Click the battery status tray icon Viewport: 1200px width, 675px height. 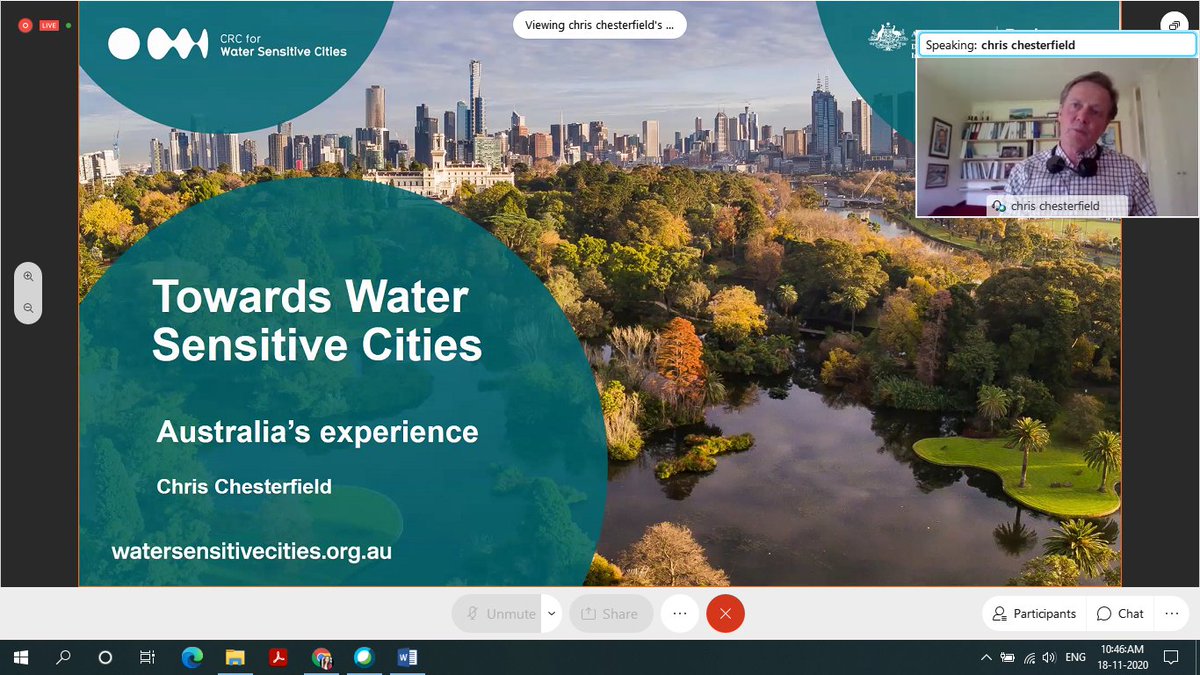pos(1008,657)
